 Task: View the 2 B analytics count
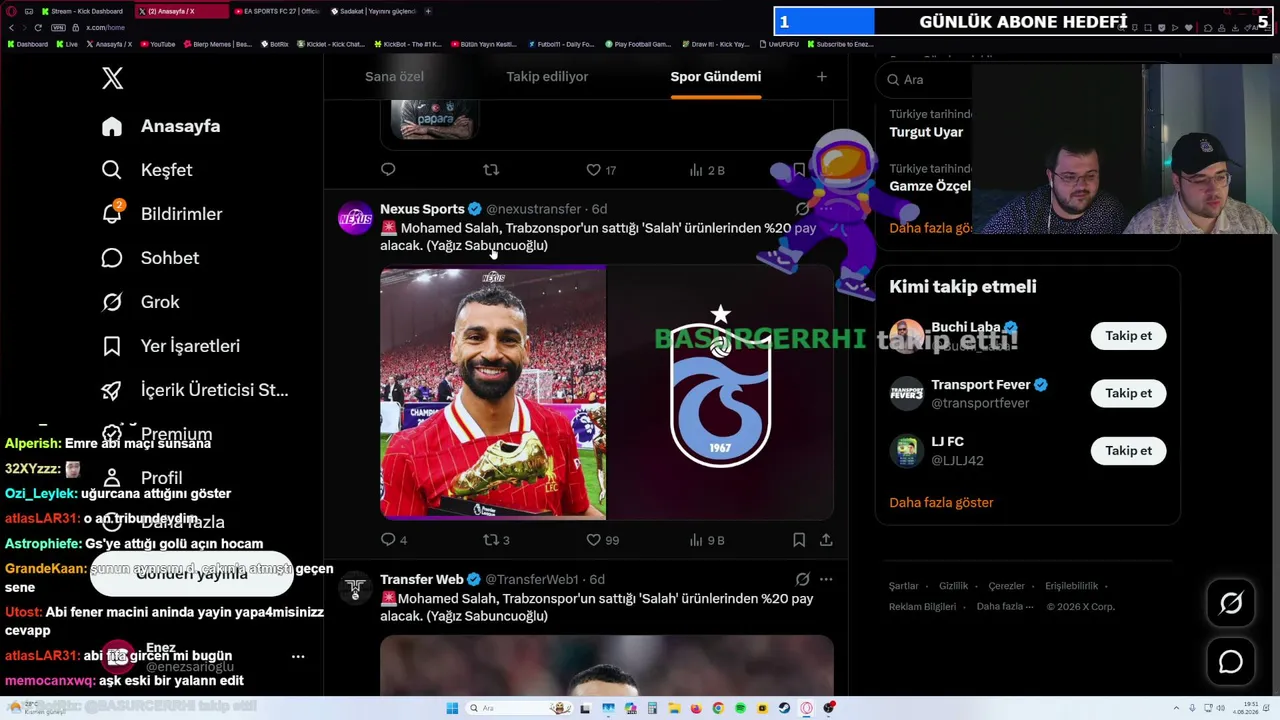click(x=706, y=170)
